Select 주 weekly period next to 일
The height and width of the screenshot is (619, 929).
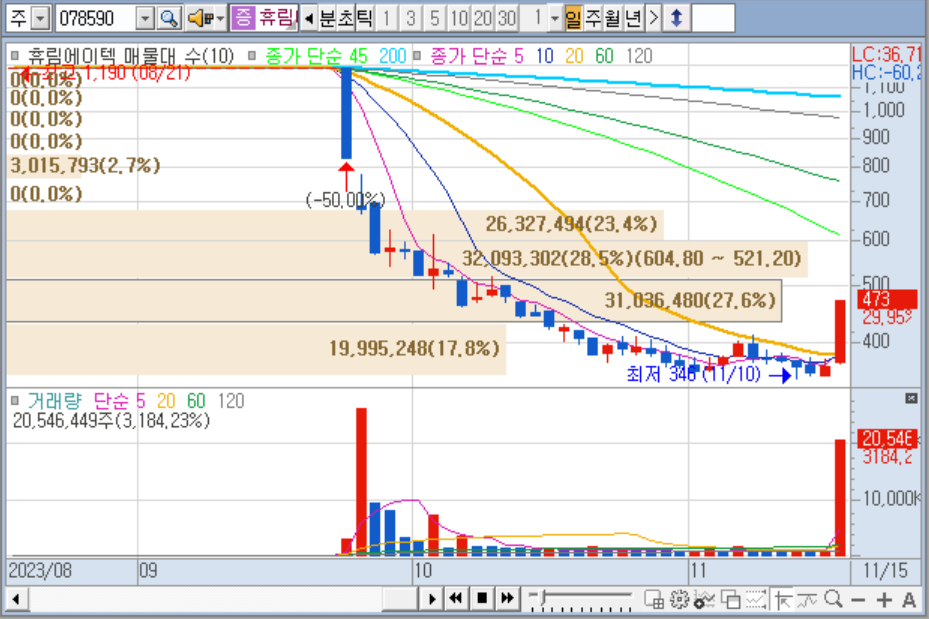click(x=593, y=18)
